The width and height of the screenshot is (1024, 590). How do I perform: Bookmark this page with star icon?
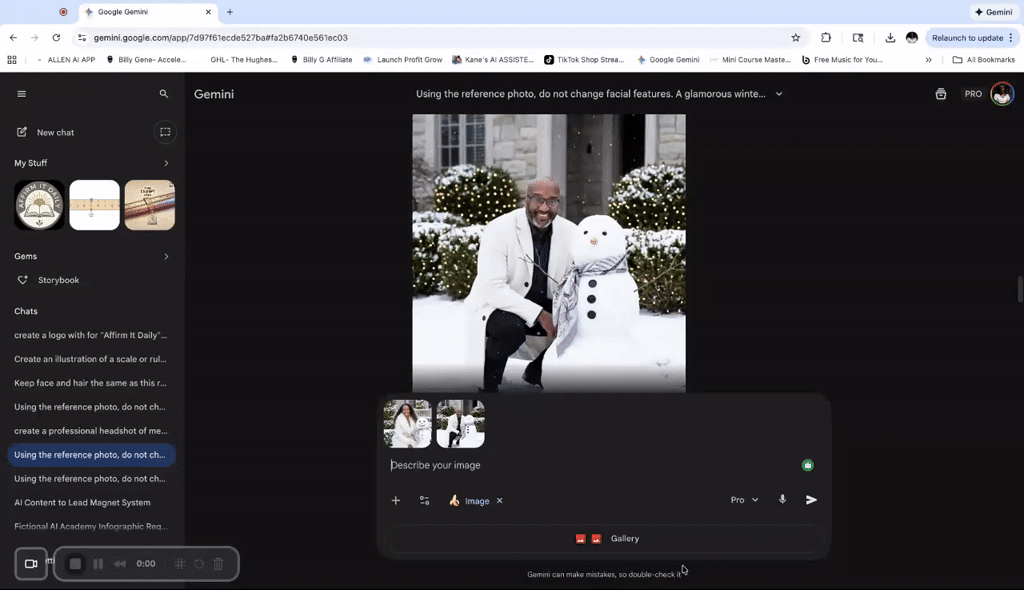[795, 38]
